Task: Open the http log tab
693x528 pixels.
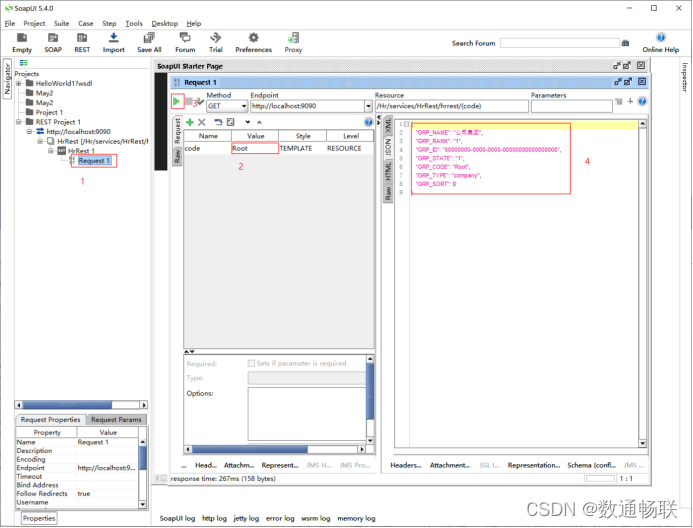Action: (214, 518)
